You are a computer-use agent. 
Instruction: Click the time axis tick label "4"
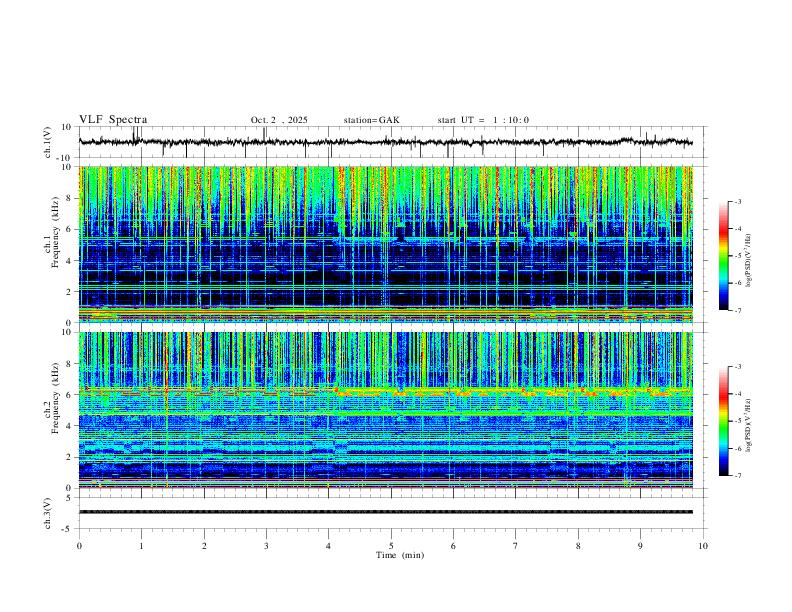click(329, 546)
